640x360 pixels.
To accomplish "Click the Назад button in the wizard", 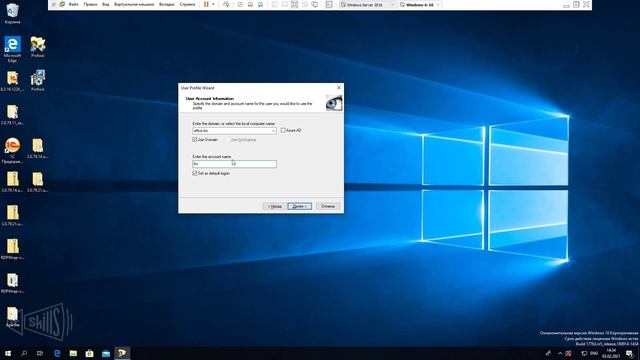I will (275, 206).
